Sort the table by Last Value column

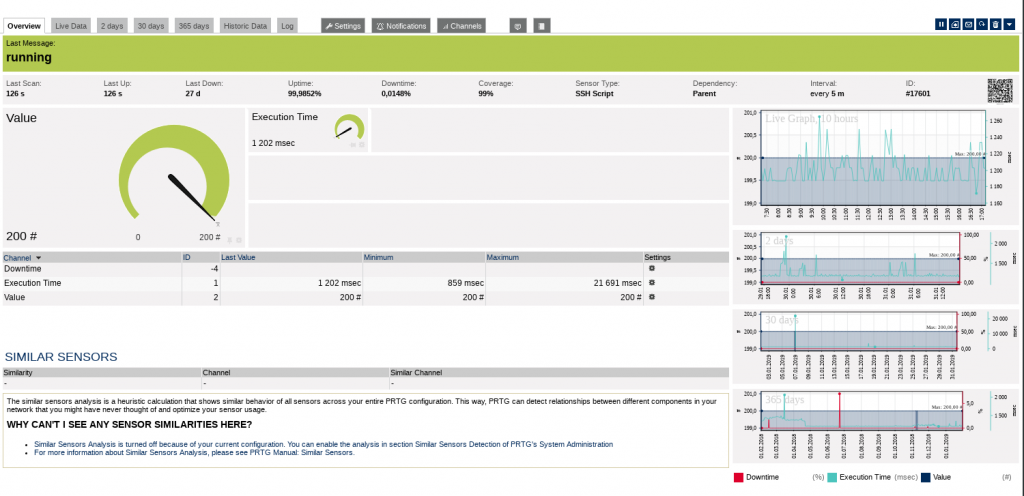click(x=238, y=258)
